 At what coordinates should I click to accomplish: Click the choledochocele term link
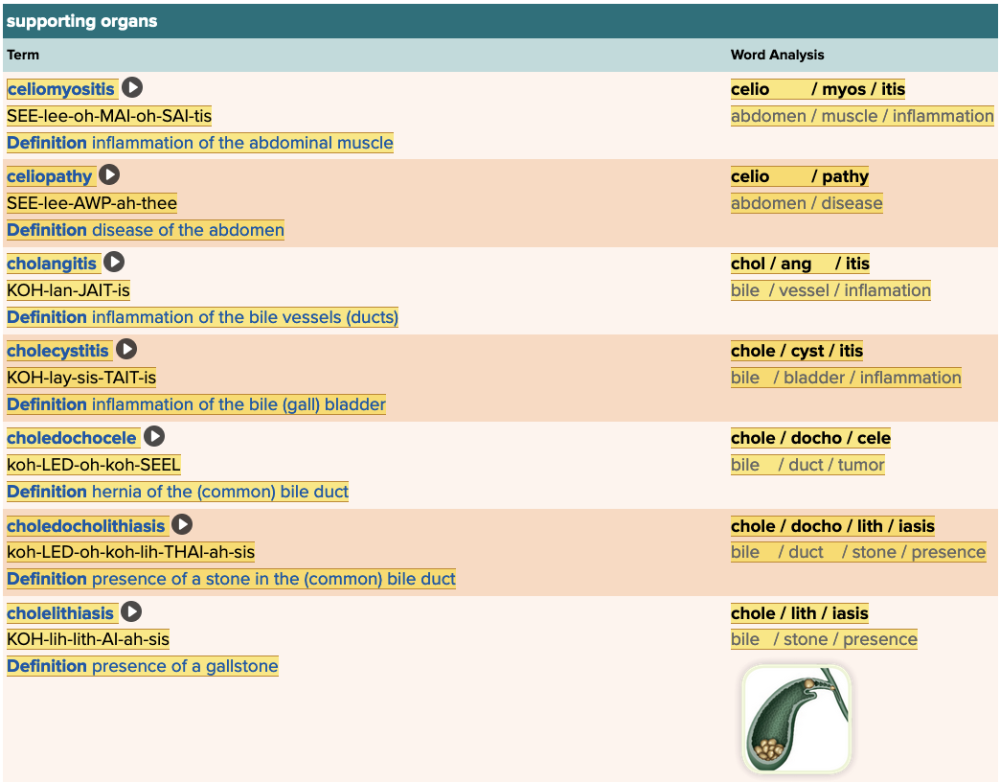click(x=72, y=438)
